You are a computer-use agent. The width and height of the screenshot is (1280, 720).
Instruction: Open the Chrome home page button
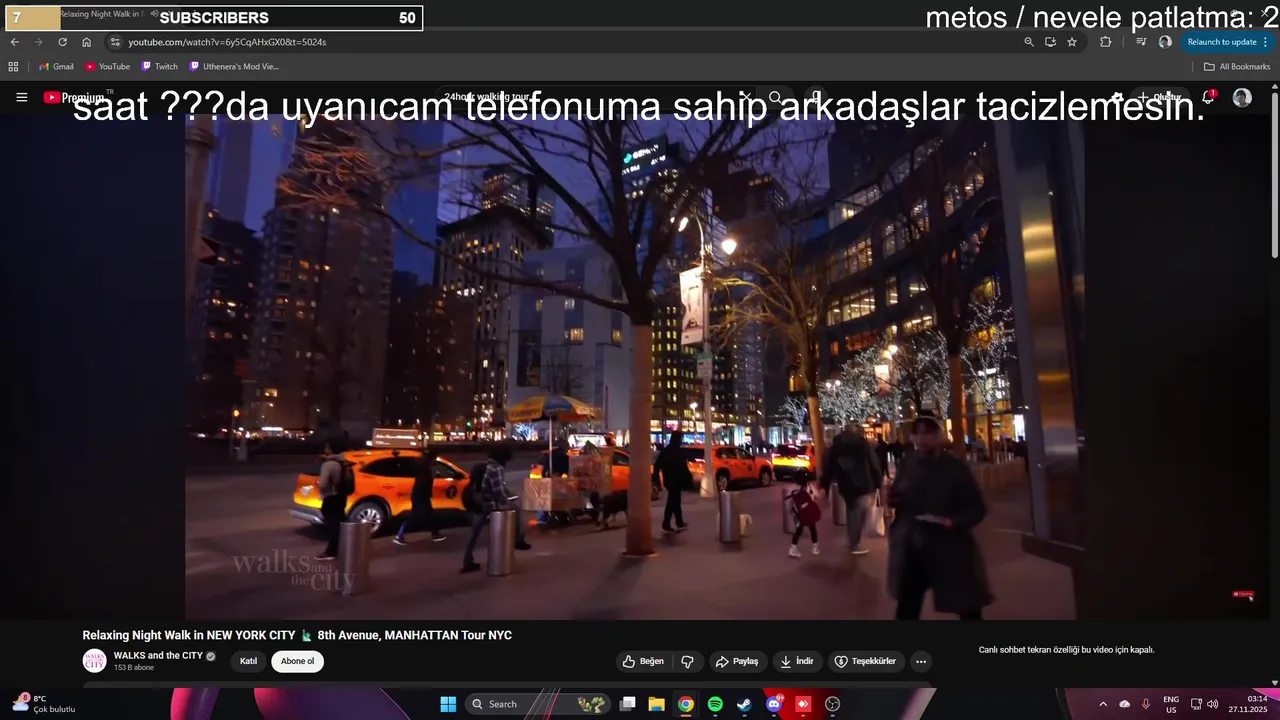coord(86,42)
